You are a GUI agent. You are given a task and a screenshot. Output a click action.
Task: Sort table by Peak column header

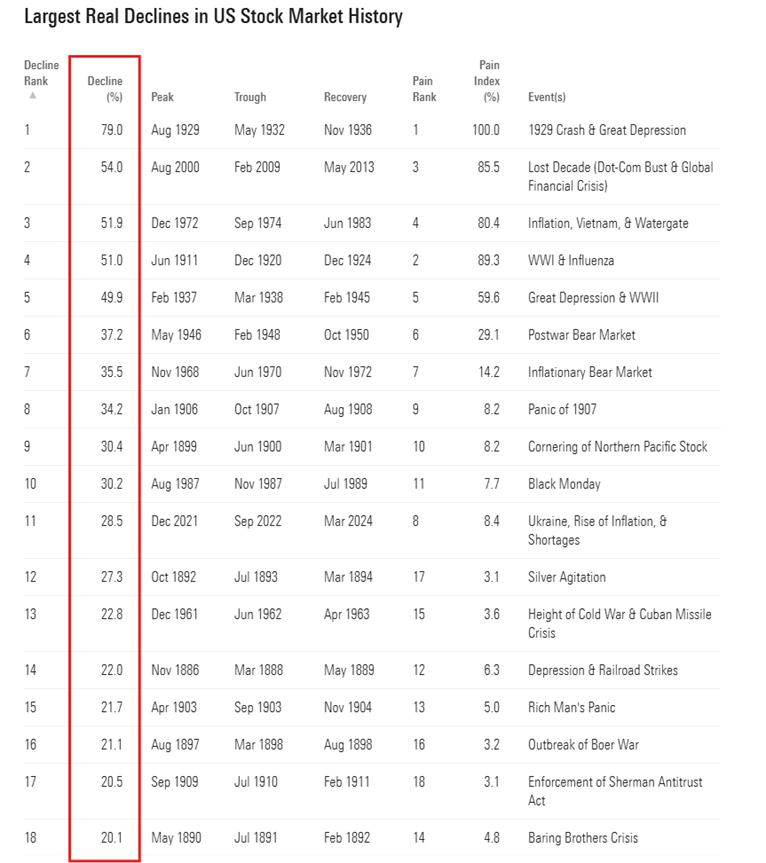162,97
